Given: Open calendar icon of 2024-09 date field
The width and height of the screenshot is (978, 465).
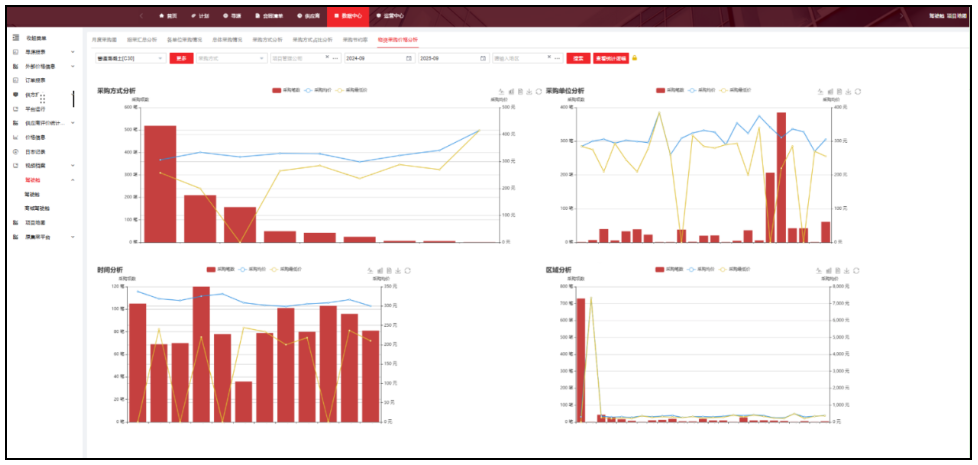Looking at the screenshot, I should pyautogui.click(x=409, y=58).
